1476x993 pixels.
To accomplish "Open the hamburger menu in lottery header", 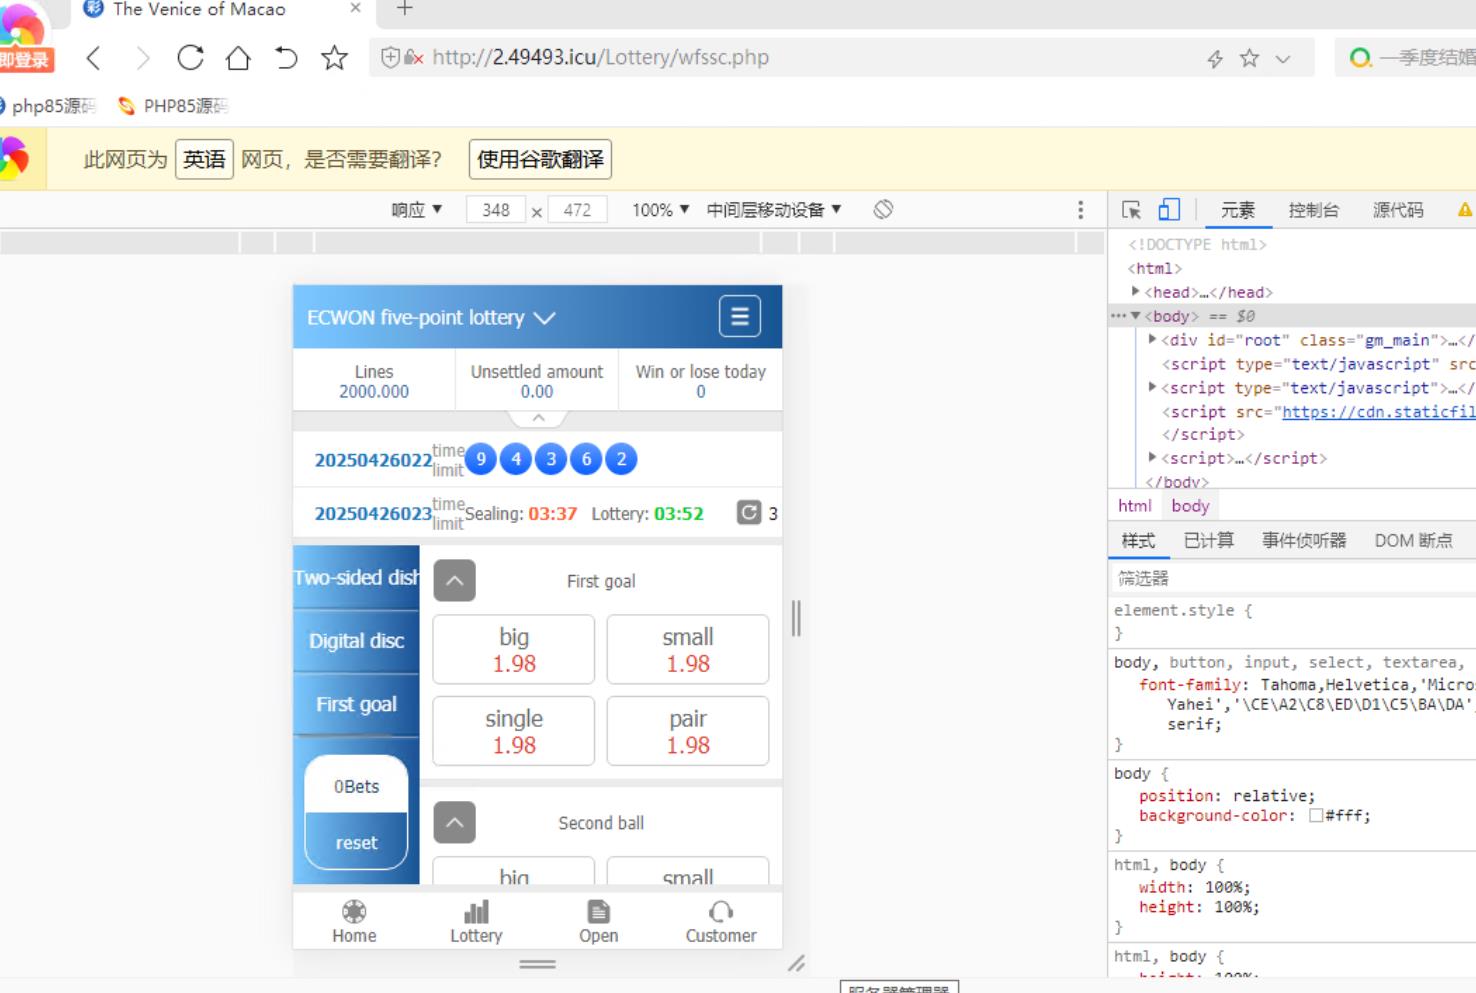I will (x=739, y=317).
